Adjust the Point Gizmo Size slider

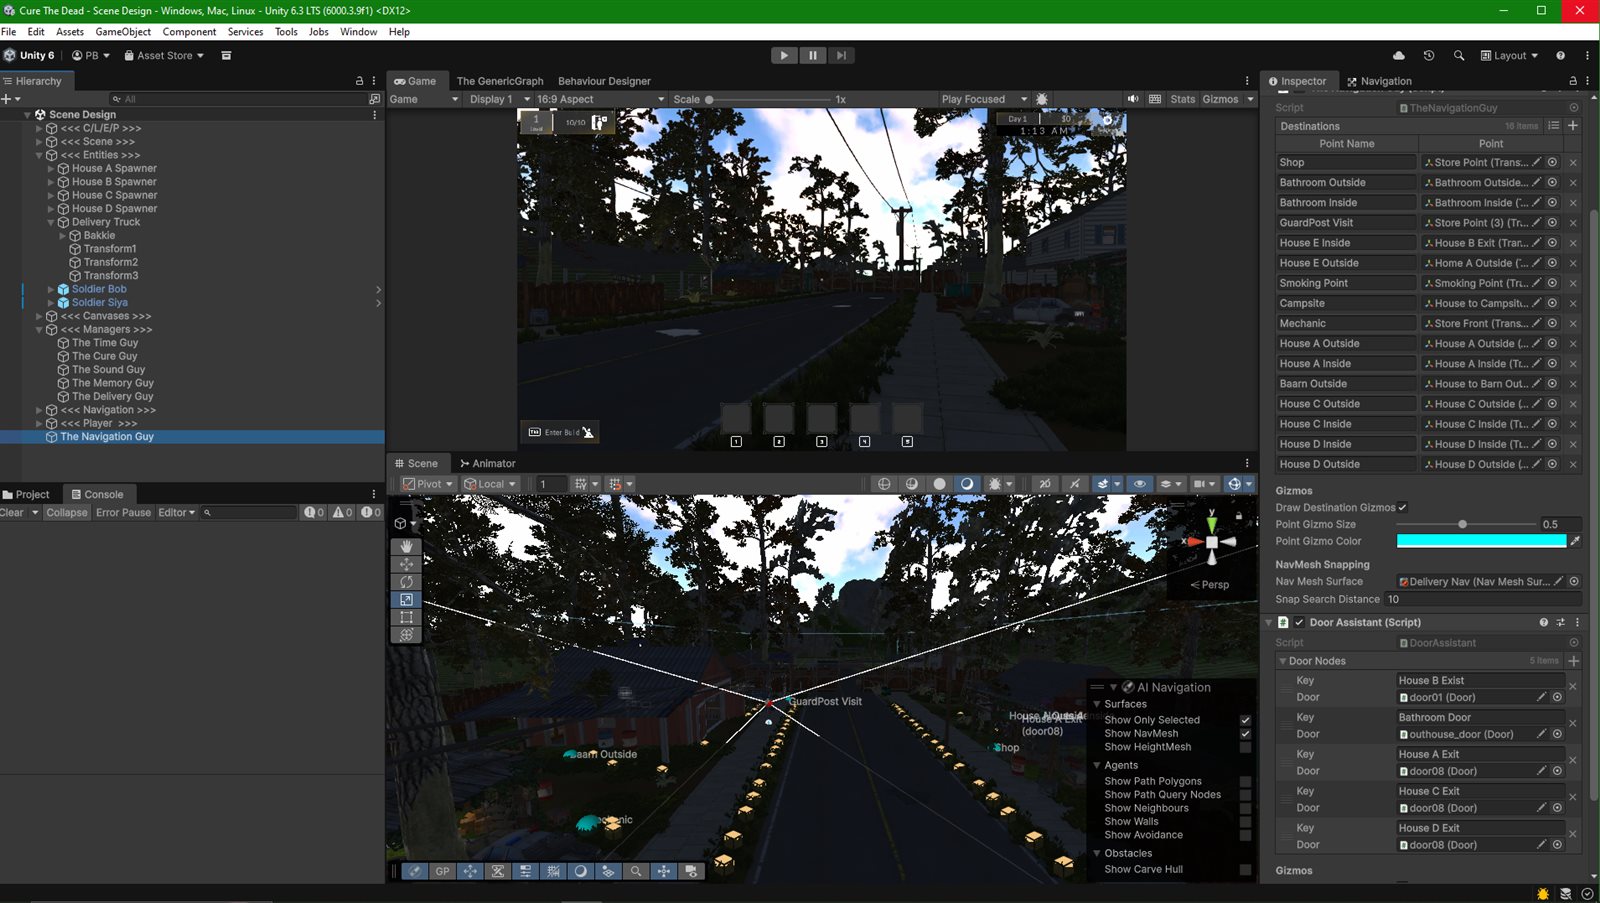point(1465,524)
